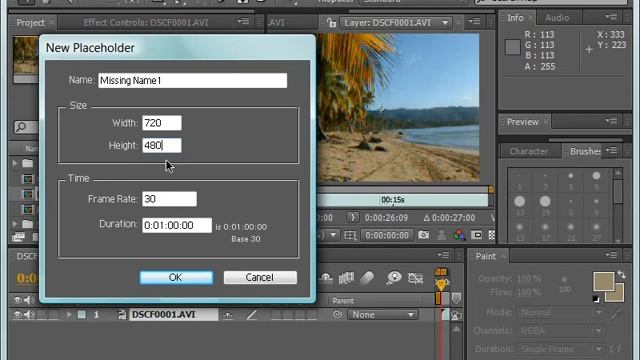Toggle the Transparency Grid icon in viewer
This screenshot has width=640, height=360.
pos(491,235)
